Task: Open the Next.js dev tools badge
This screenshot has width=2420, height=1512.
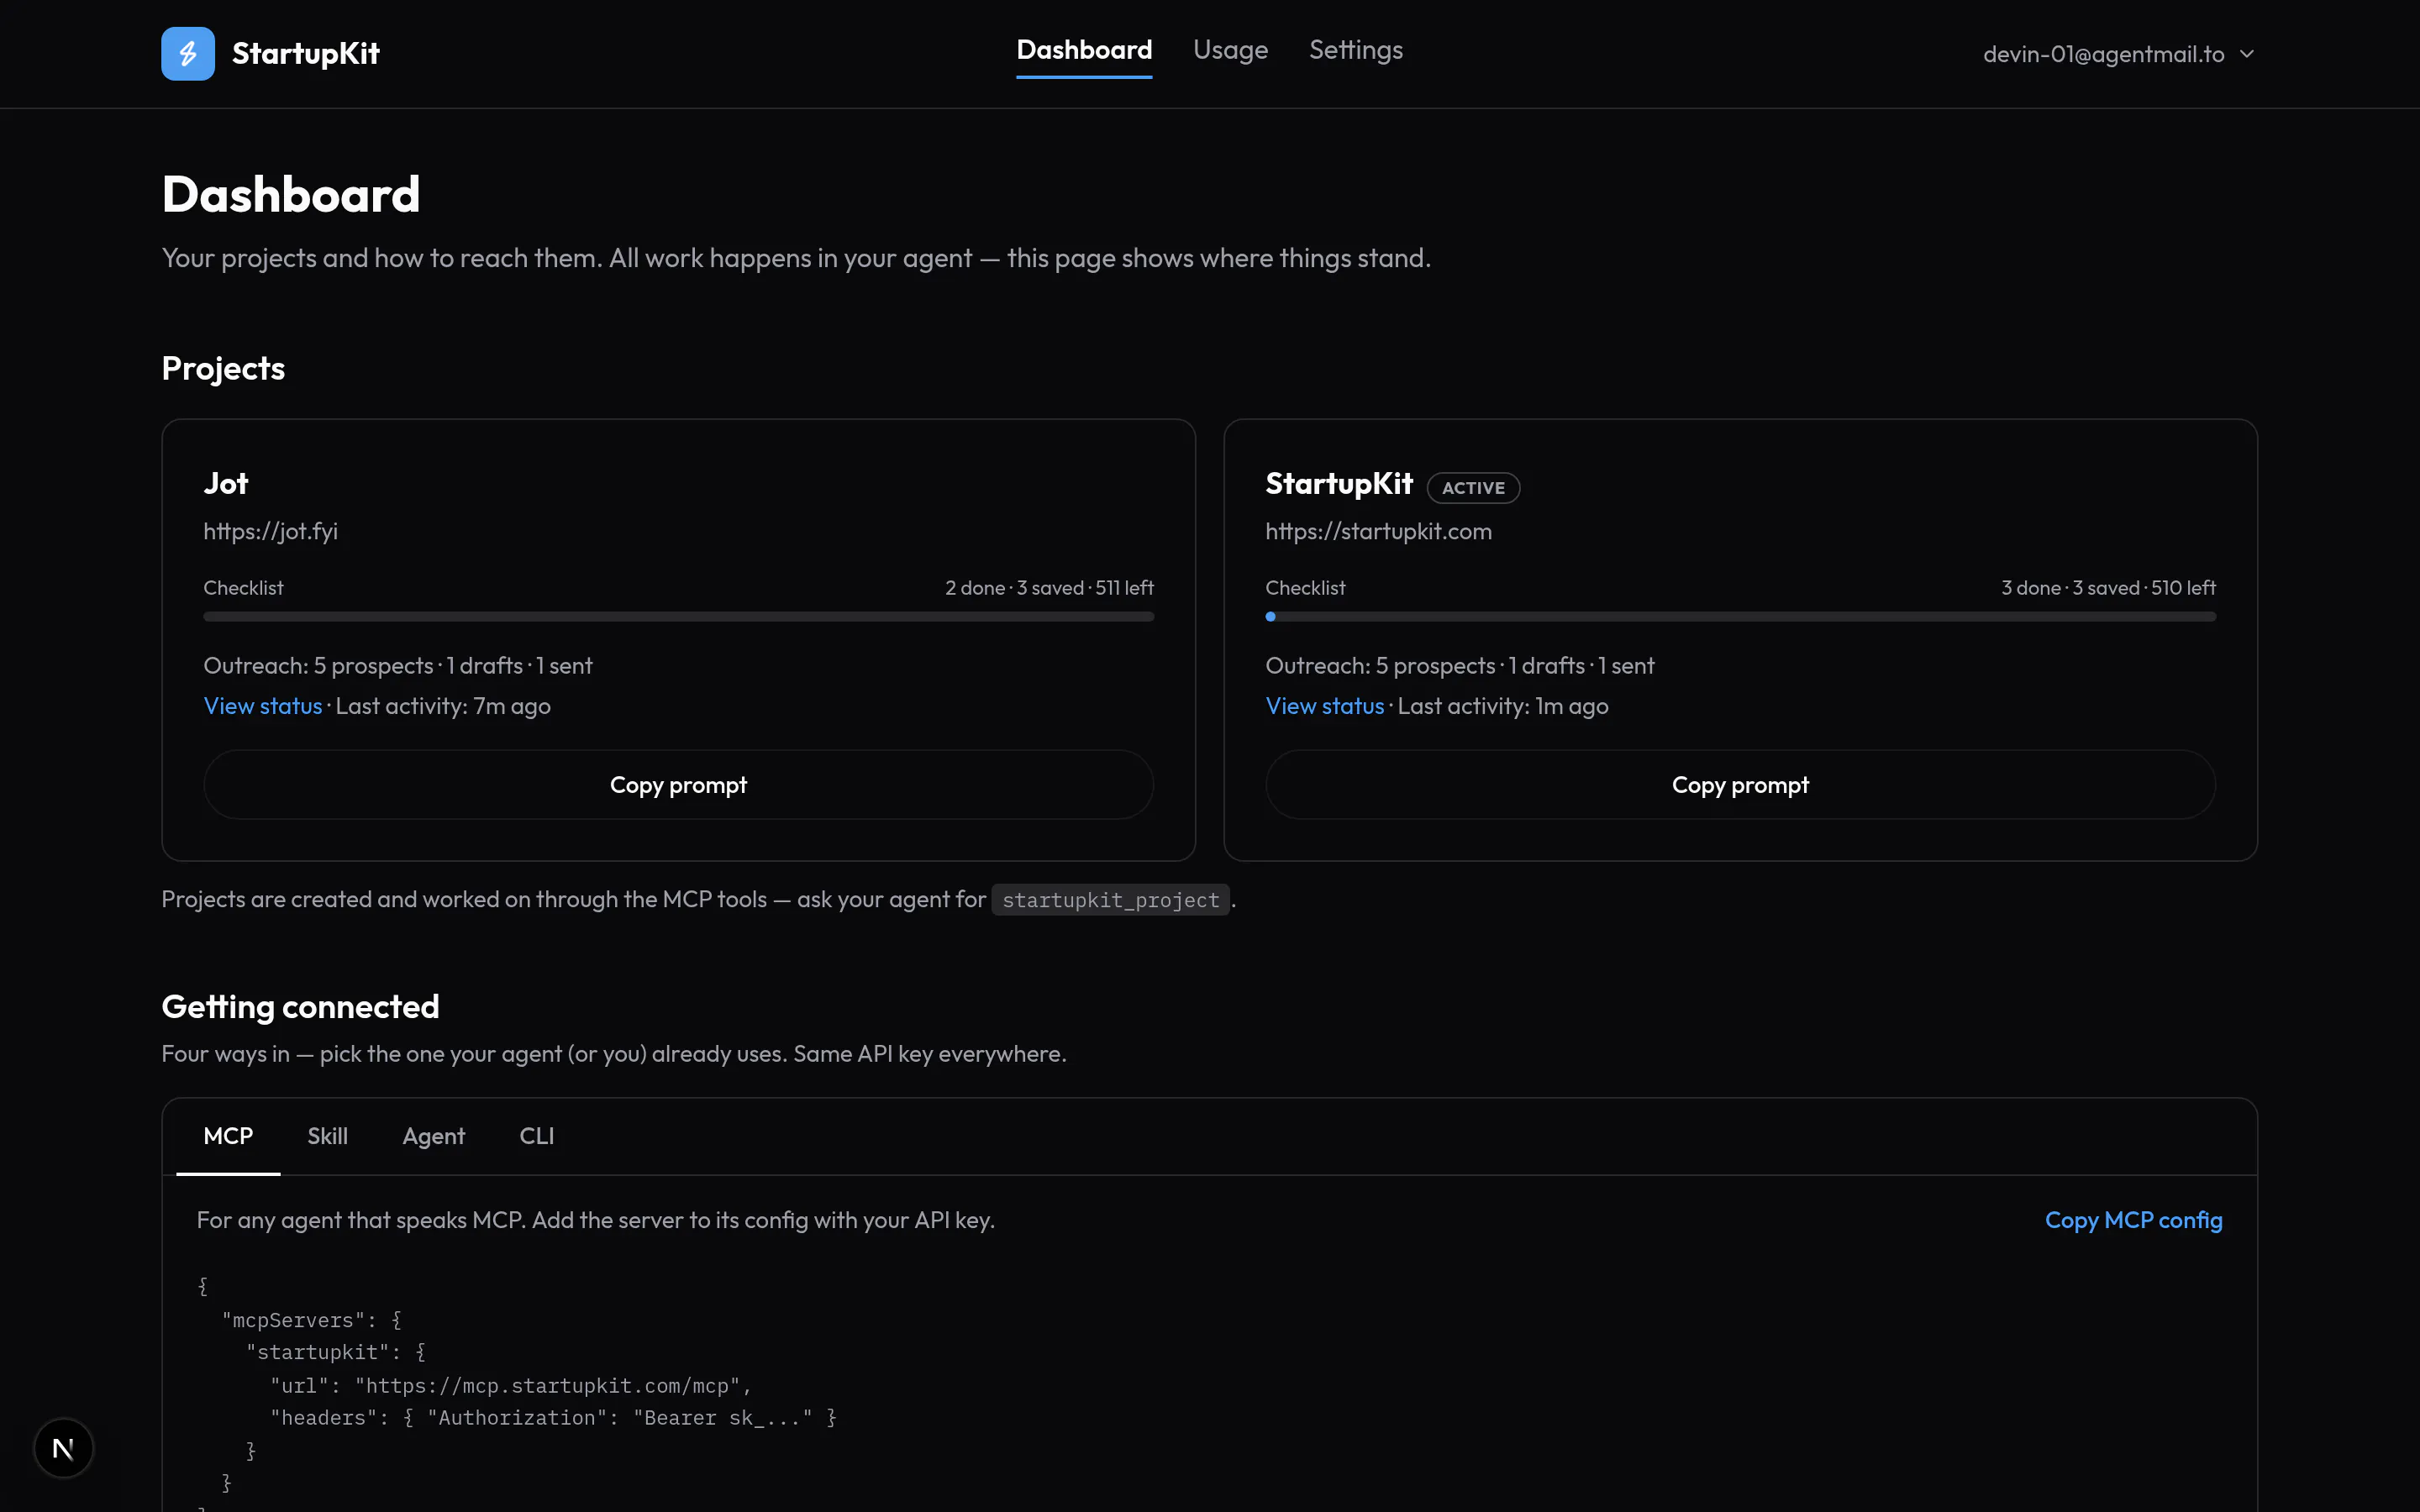Action: coord(63,1447)
